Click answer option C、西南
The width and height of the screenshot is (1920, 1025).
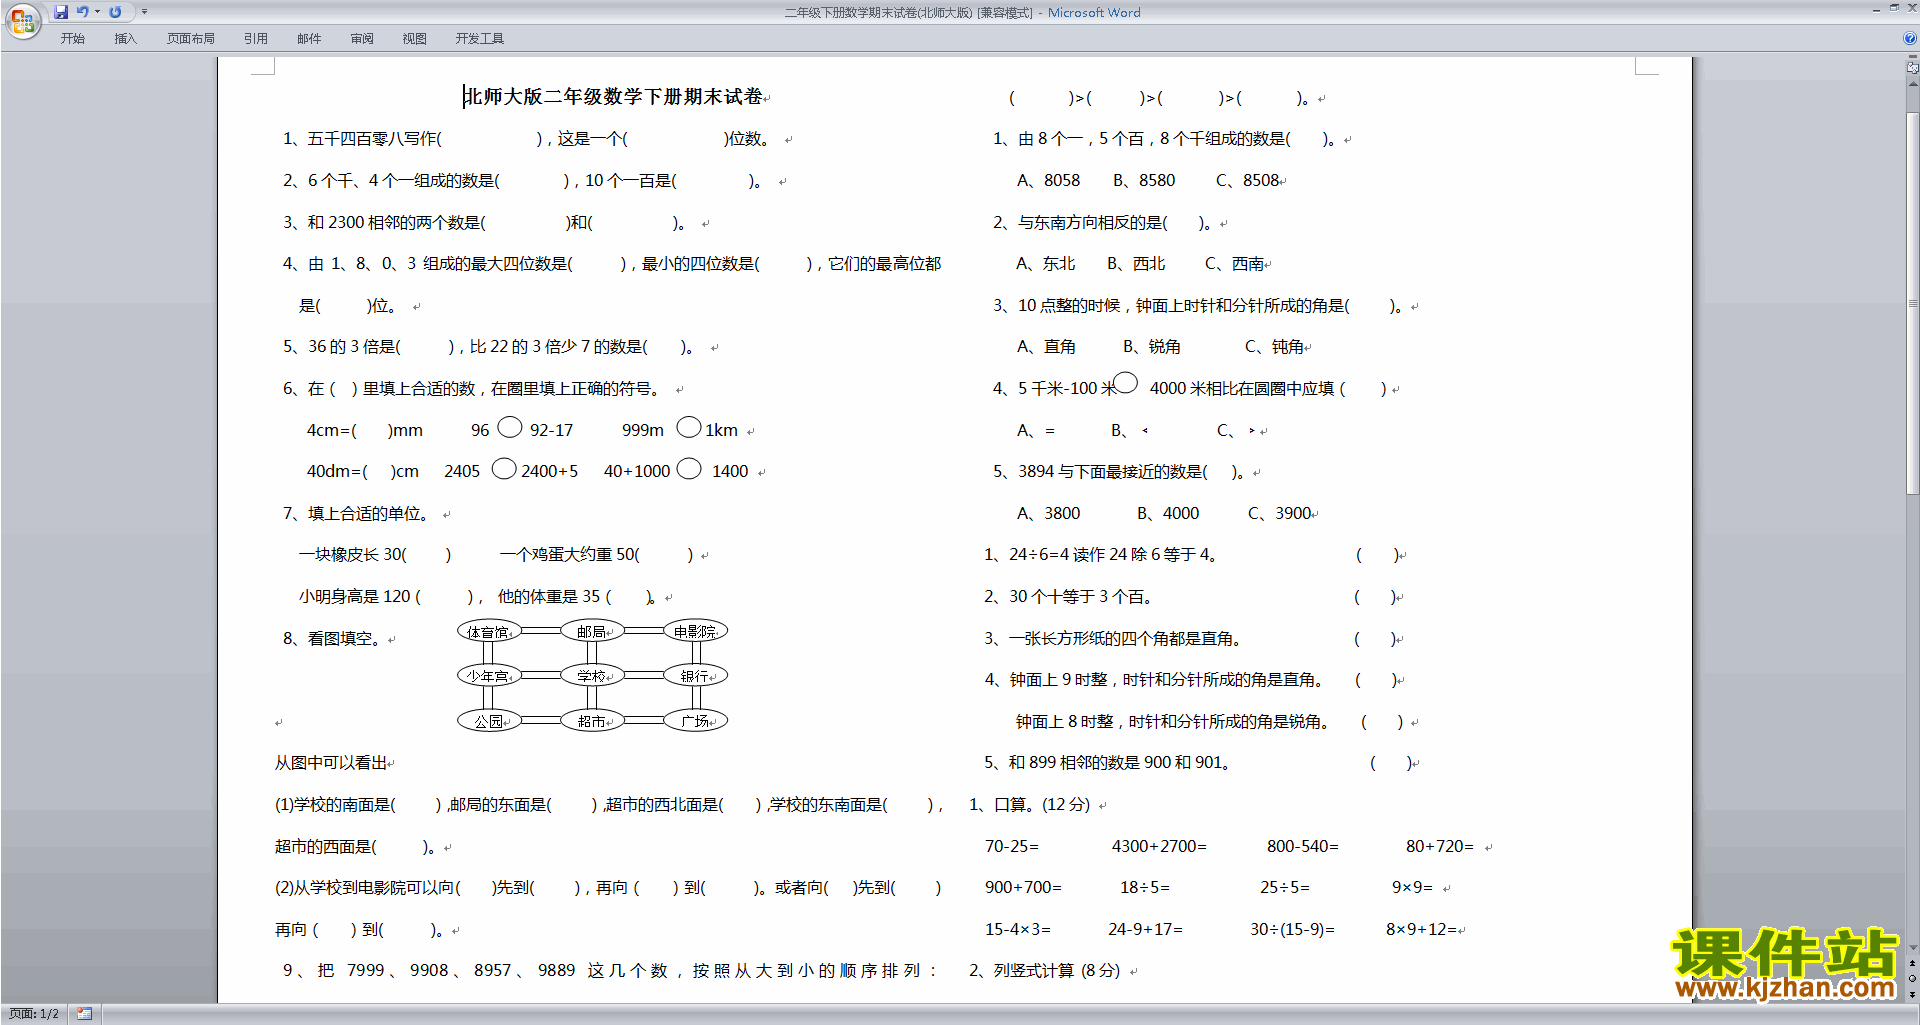click(x=1234, y=264)
